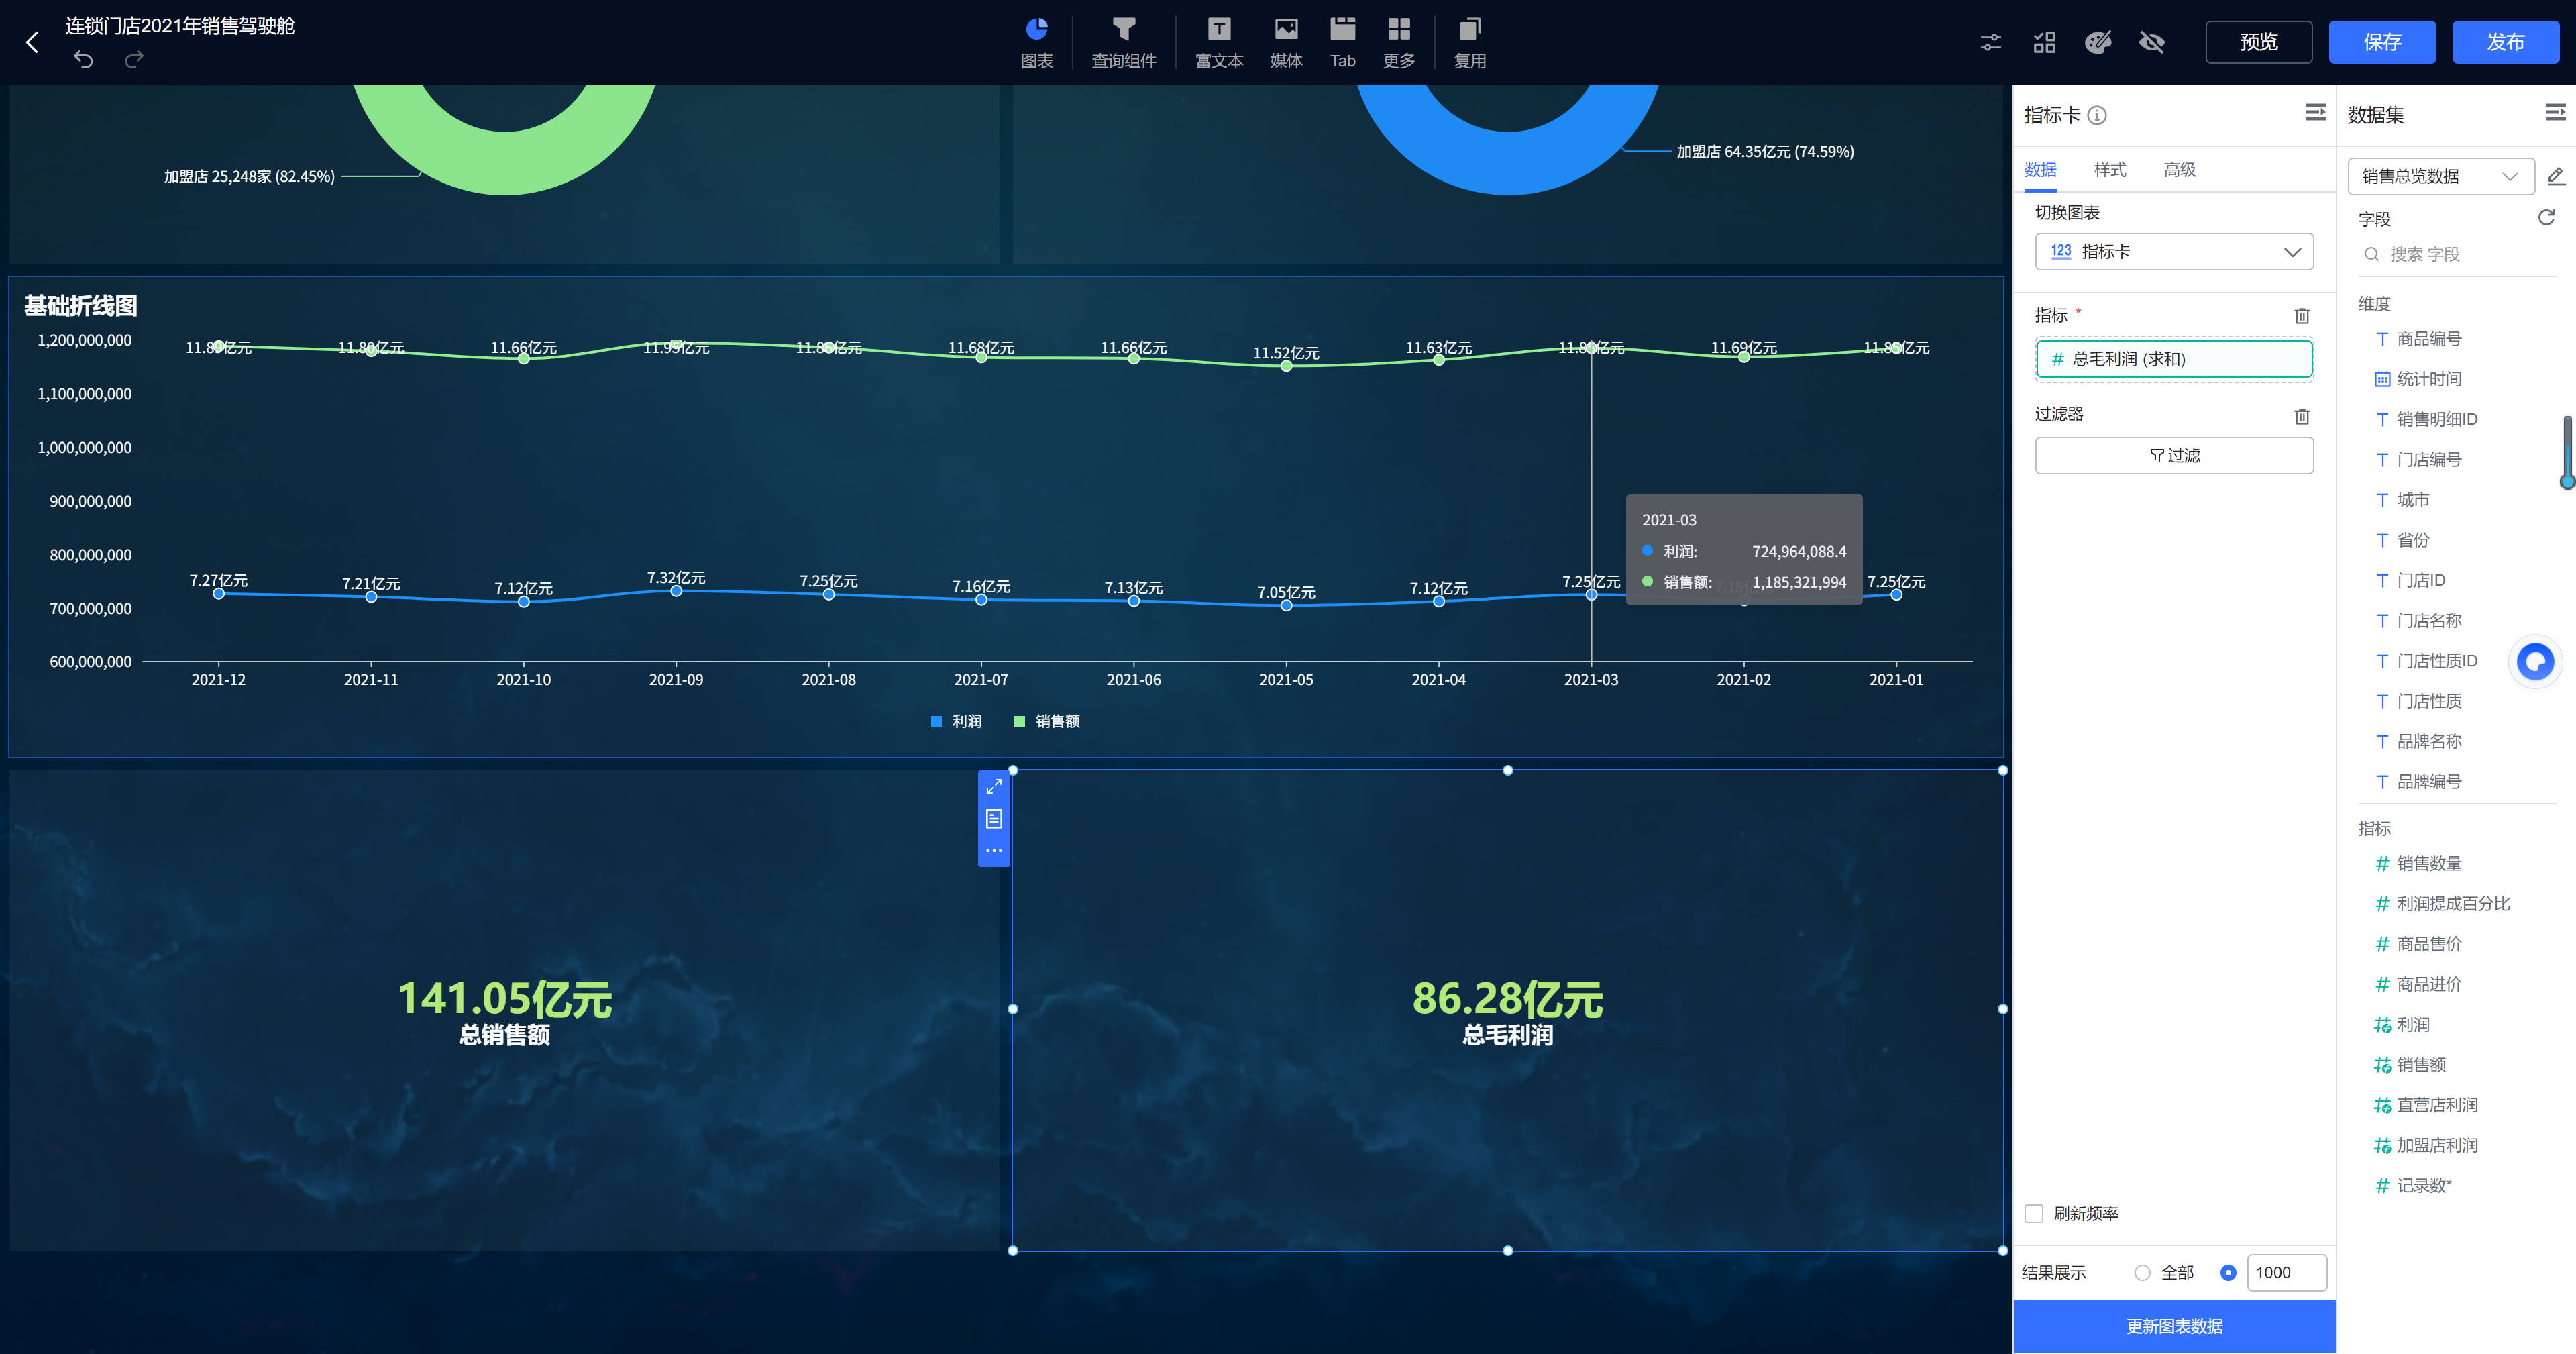Screen dimensions: 2576x1354
Task: Open the 切换图表 指标卡 dropdown
Action: pyautogui.click(x=2174, y=252)
